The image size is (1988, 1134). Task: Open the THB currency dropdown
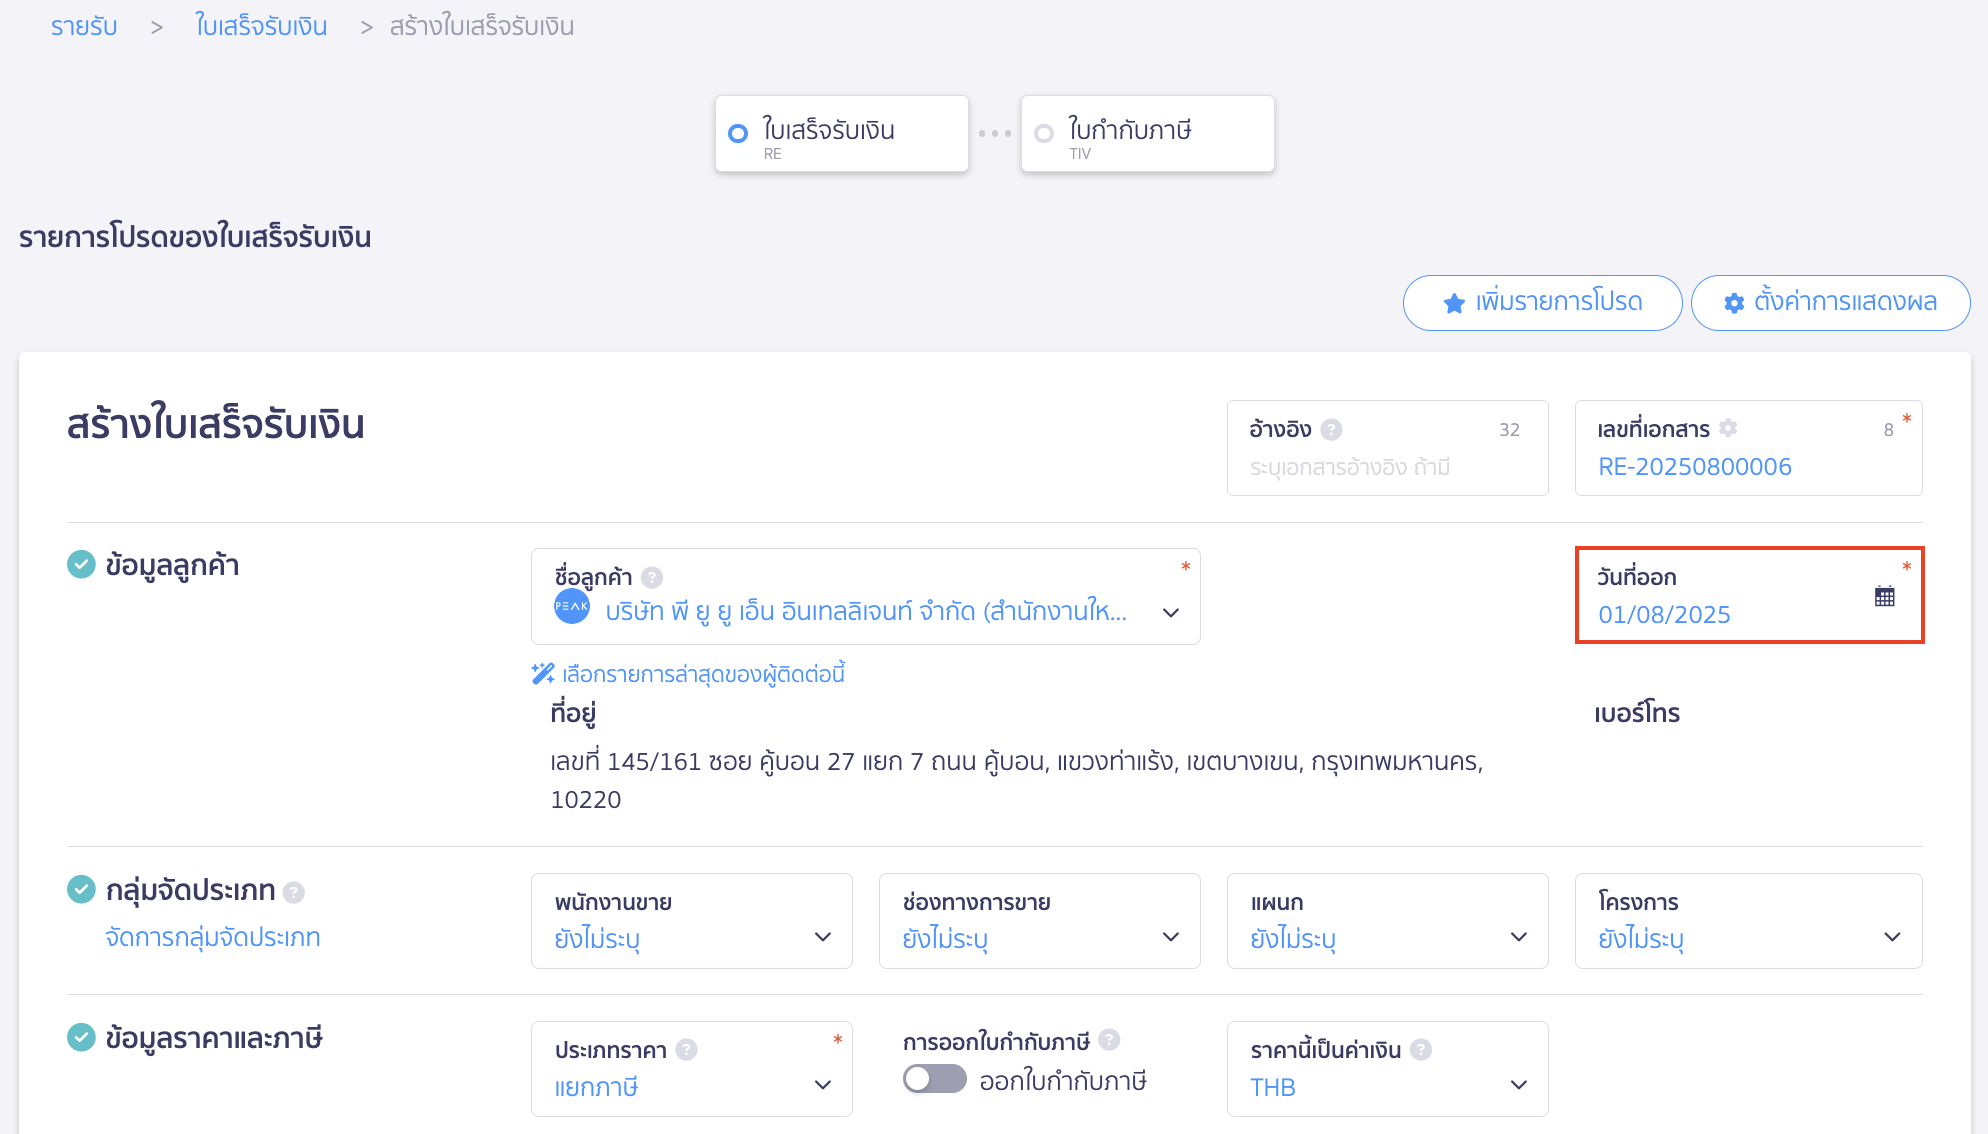tap(1387, 1069)
